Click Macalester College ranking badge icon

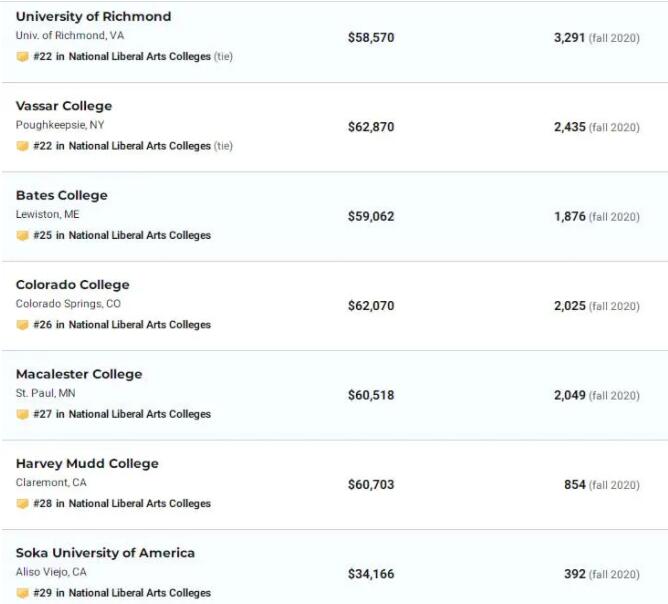click(22, 414)
